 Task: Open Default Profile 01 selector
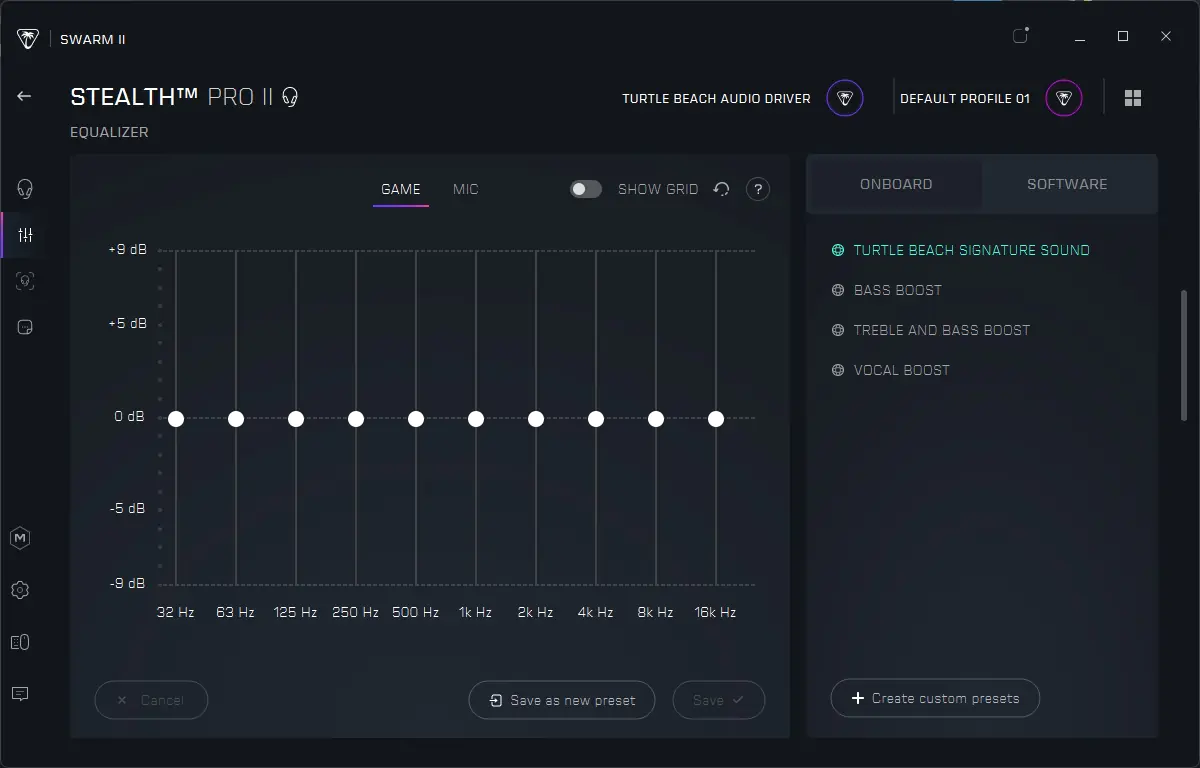point(991,98)
